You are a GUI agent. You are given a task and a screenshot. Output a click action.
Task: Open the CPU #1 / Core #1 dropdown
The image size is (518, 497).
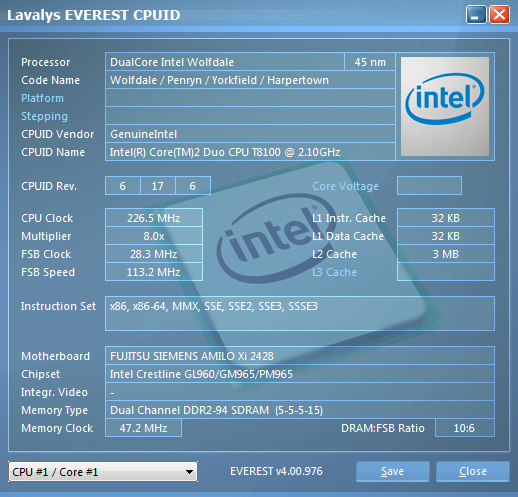tap(103, 472)
